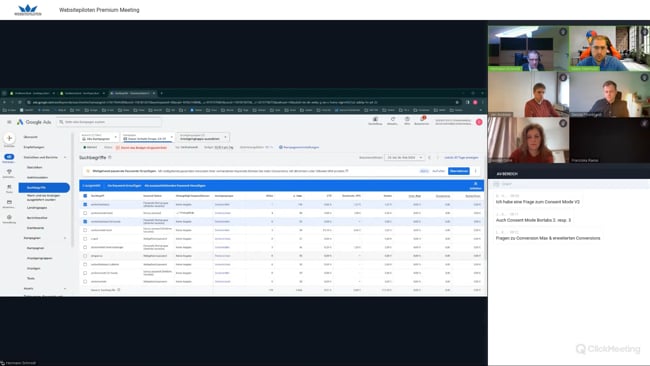Open the Google Ads hamburger menu

9,122
